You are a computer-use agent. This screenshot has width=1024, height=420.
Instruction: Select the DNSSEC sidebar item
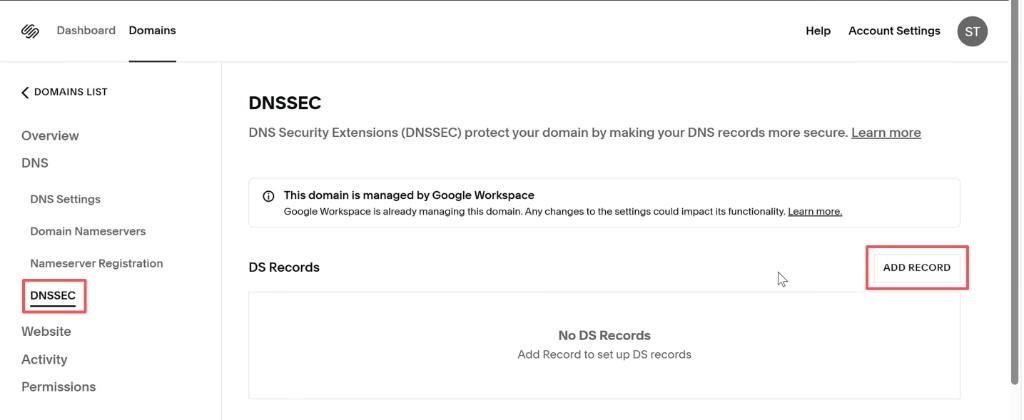(x=53, y=296)
